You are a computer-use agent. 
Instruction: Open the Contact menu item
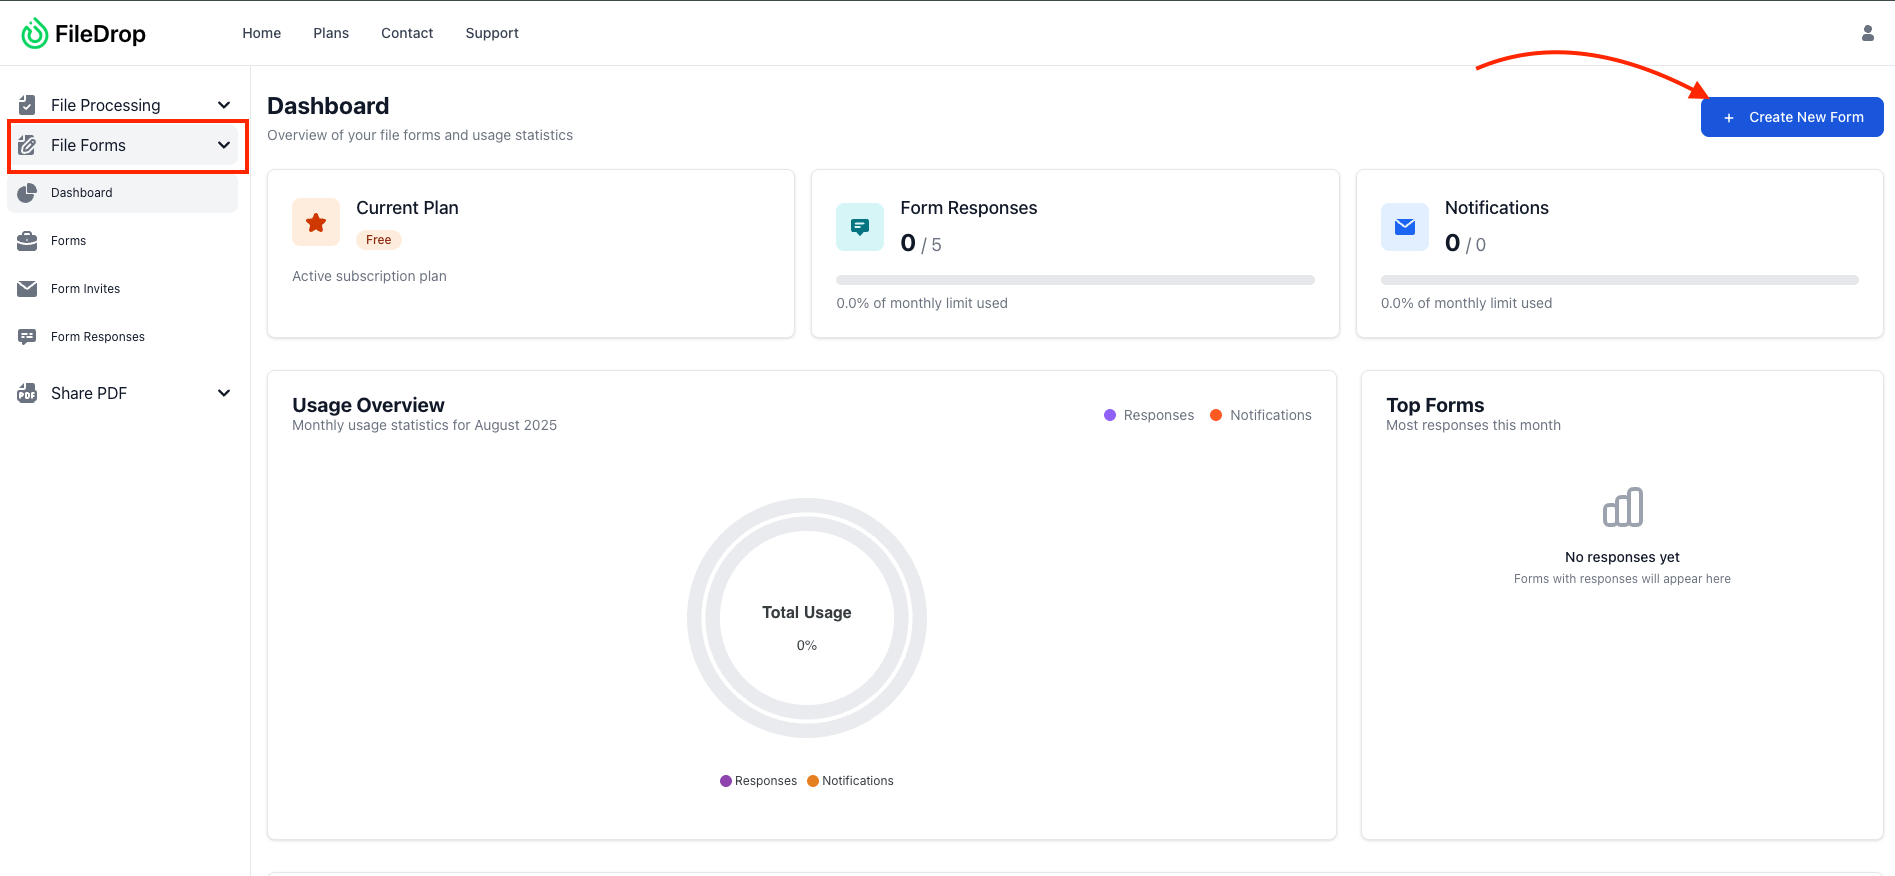tap(407, 33)
